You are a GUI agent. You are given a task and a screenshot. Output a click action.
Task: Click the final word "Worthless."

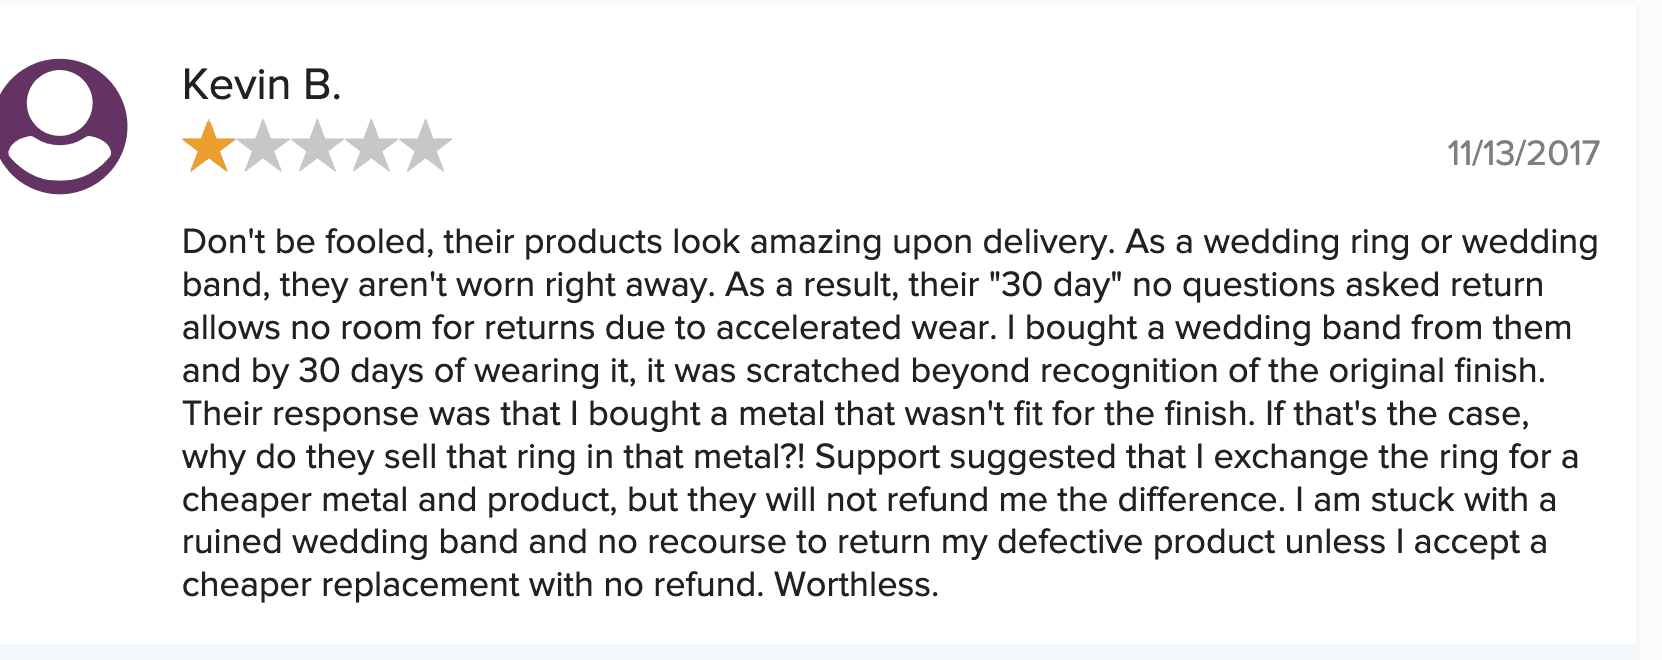pyautogui.click(x=856, y=585)
